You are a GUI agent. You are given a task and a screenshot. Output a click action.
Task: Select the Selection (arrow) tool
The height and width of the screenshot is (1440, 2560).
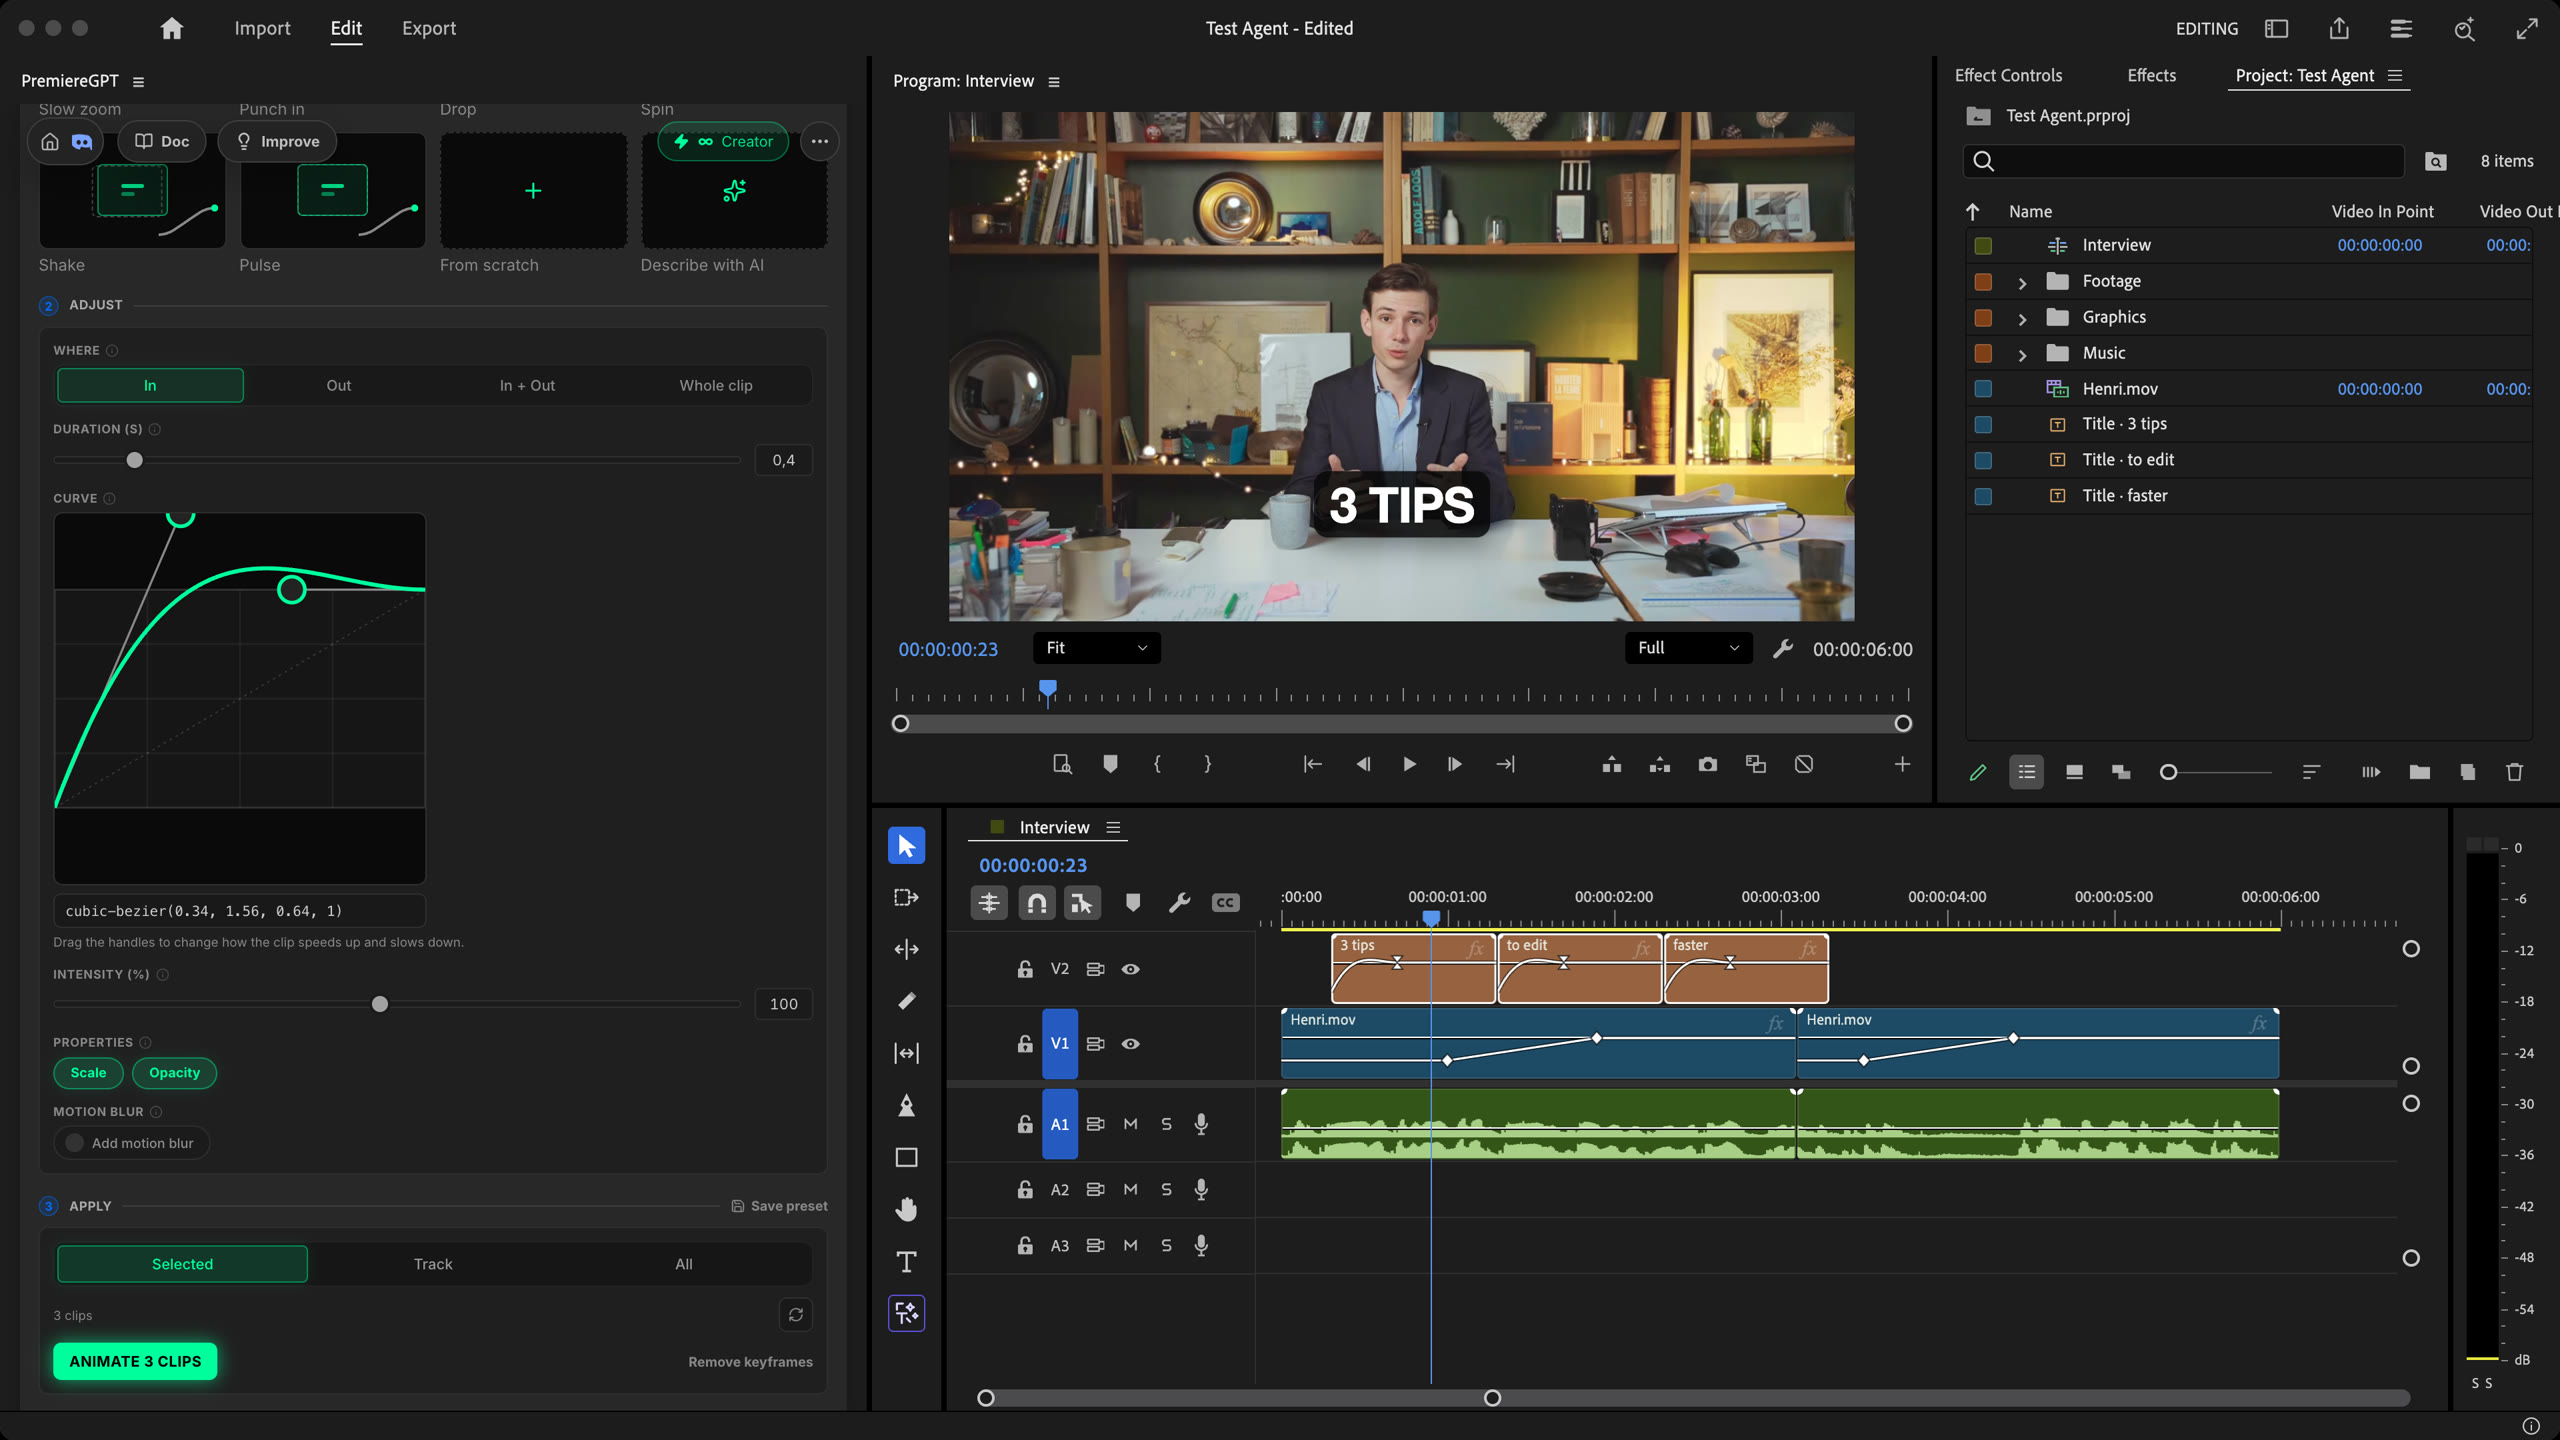[906, 846]
